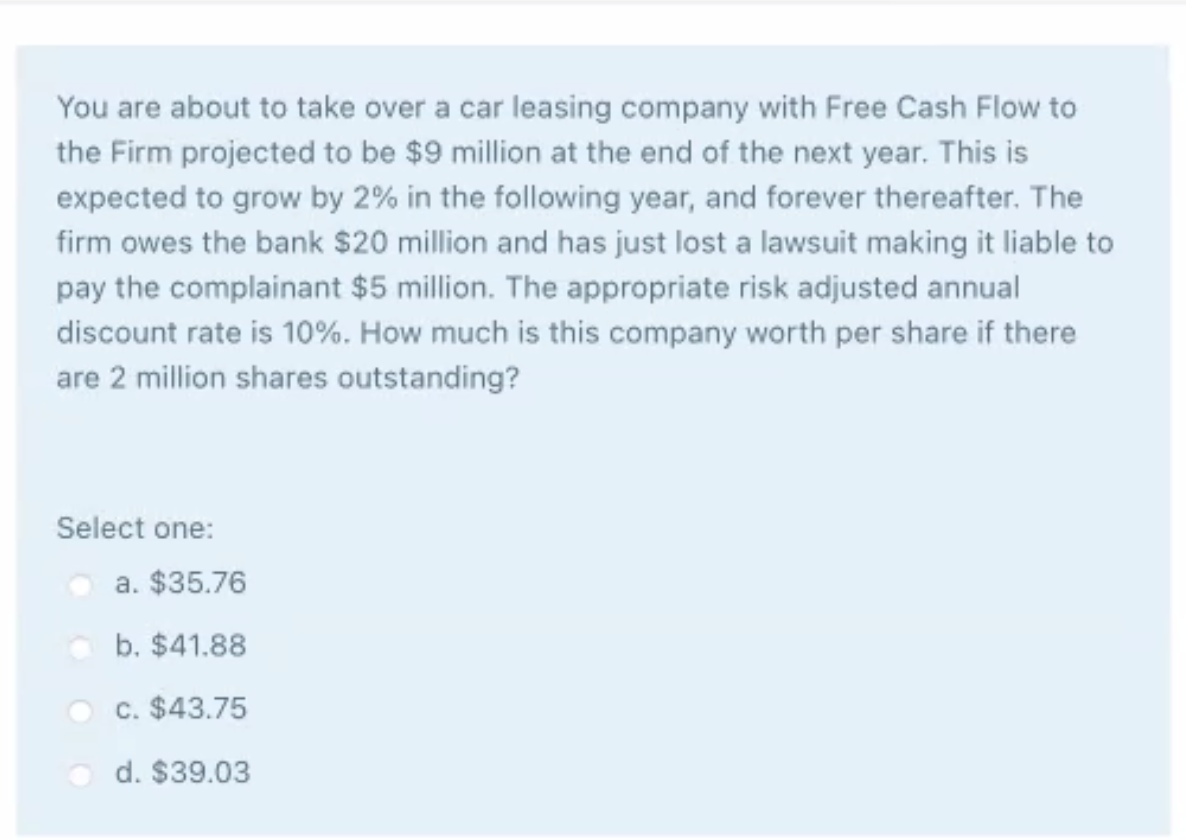
Task: Click the option b answer label text
Action: click(x=180, y=647)
